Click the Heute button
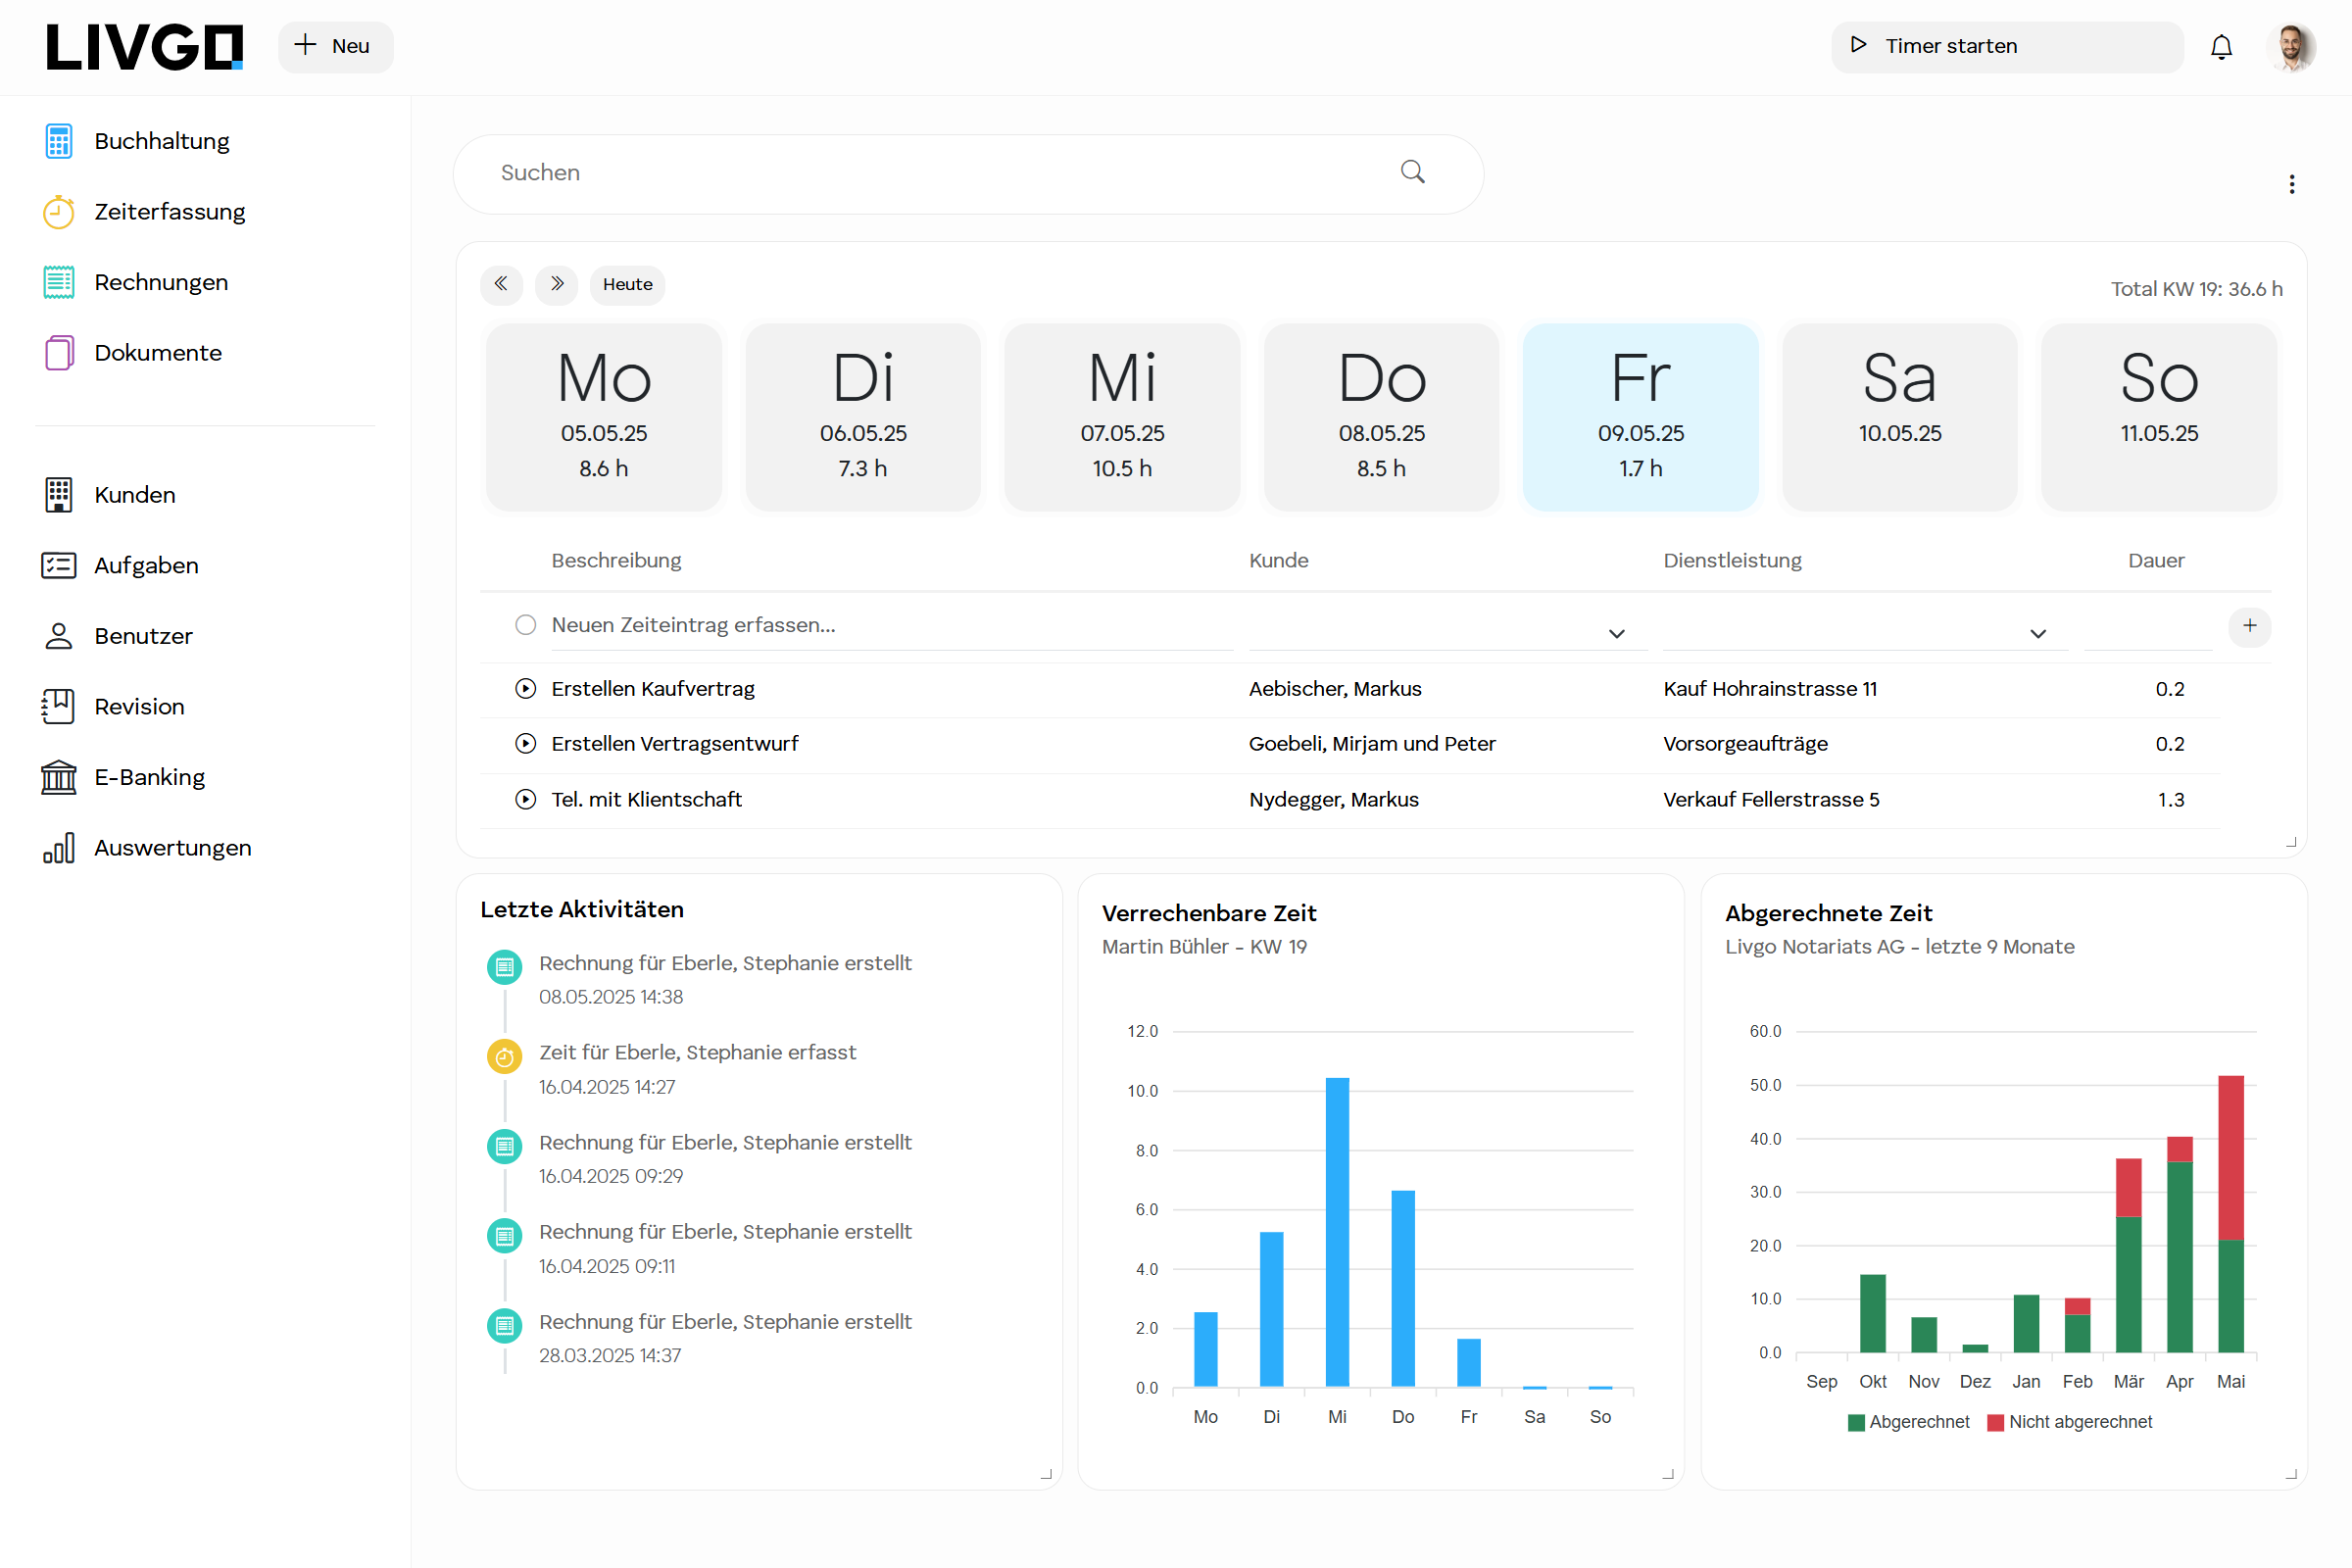This screenshot has width=2352, height=1568. [x=627, y=284]
